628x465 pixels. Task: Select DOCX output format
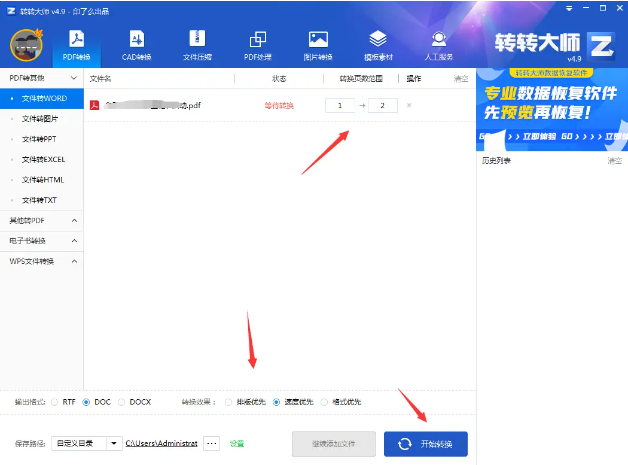point(121,402)
